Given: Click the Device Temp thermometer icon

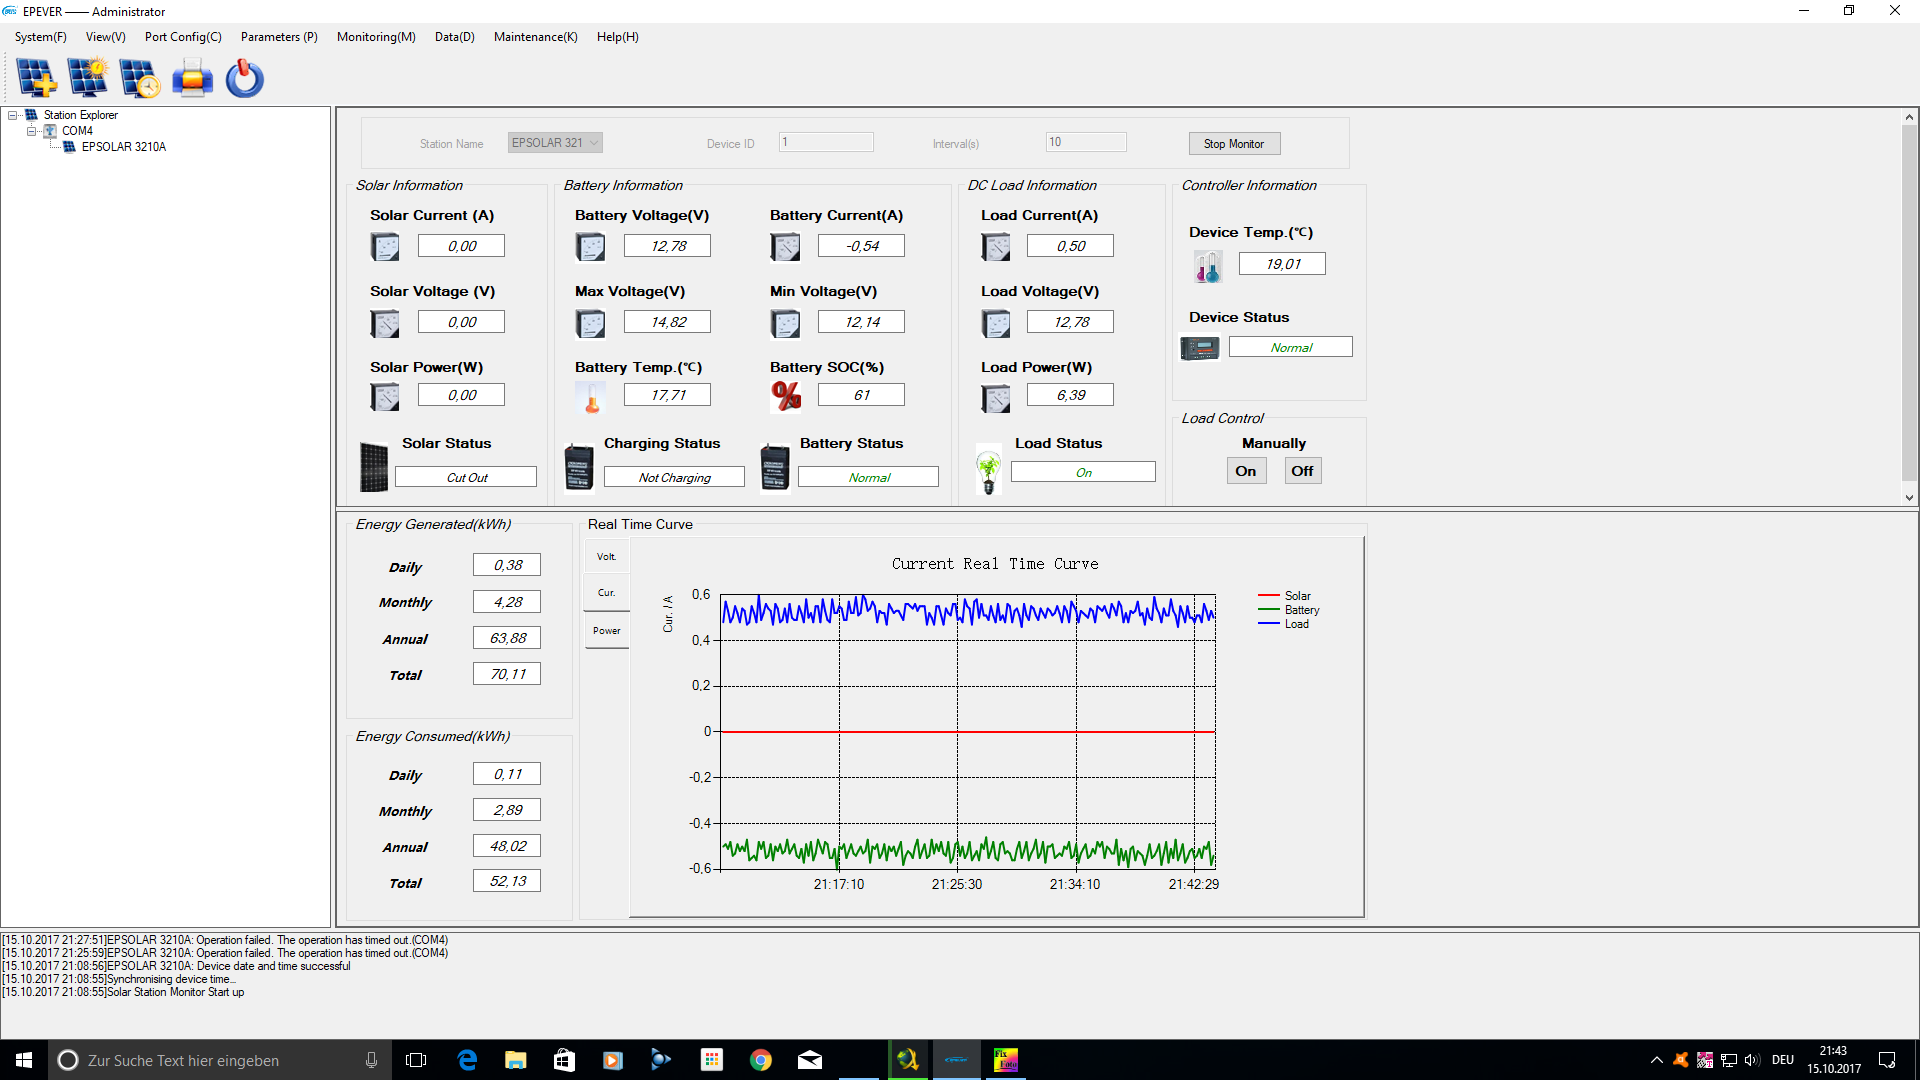Looking at the screenshot, I should click(x=1208, y=266).
